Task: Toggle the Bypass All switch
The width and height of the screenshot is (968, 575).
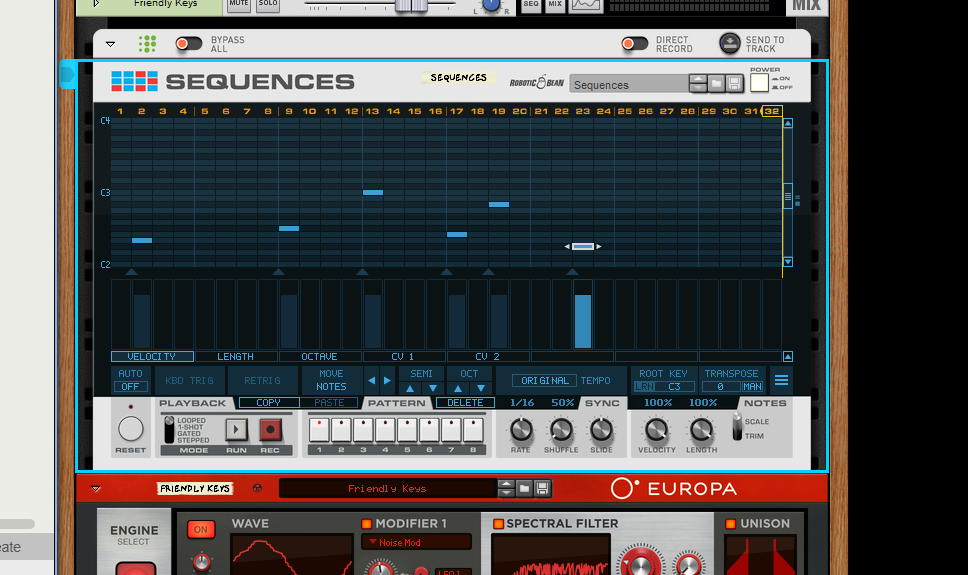Action: coord(188,44)
